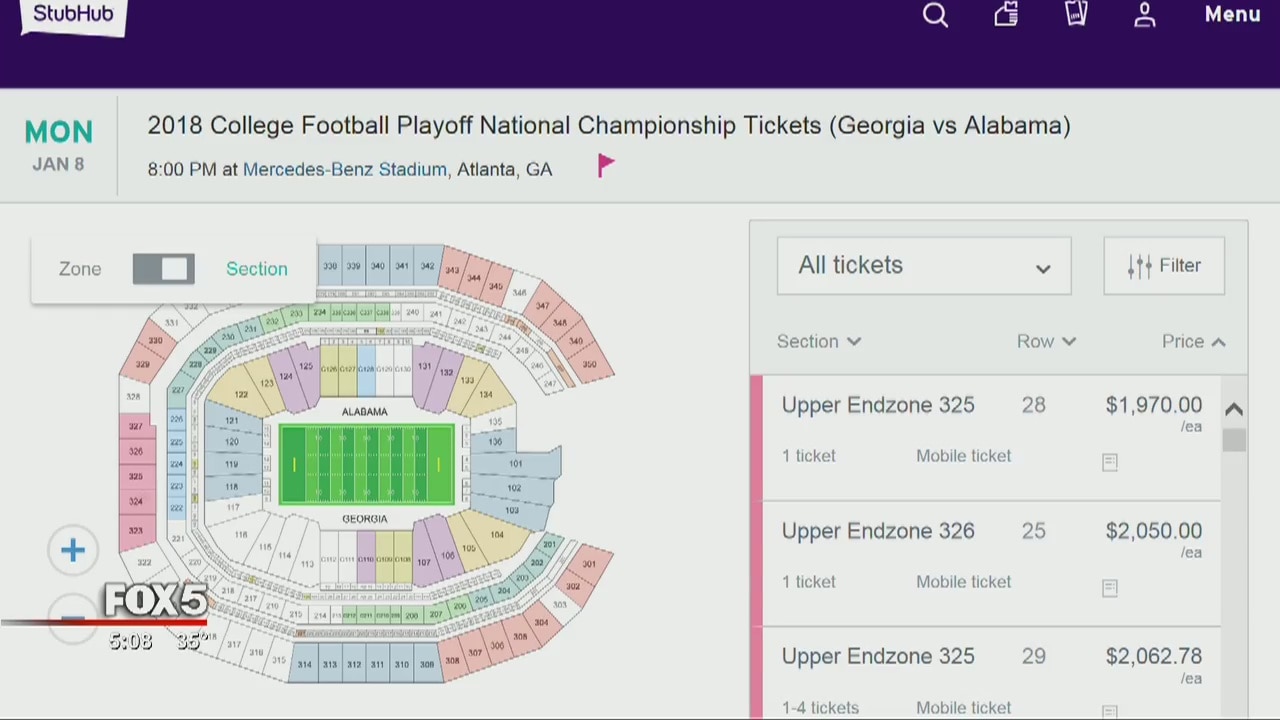This screenshot has width=1280, height=720.
Task: Zoom in on the stadium map
Action: point(73,550)
